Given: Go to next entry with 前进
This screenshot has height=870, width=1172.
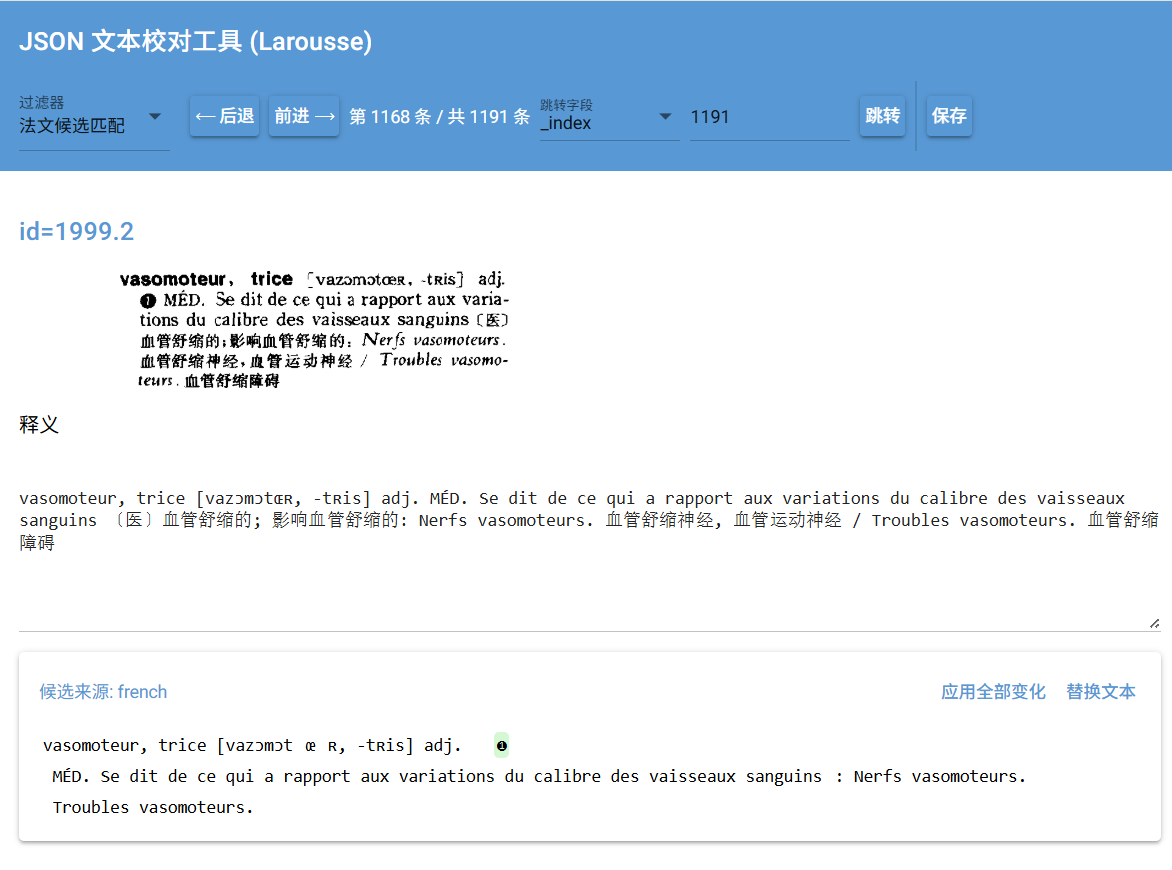Looking at the screenshot, I should pyautogui.click(x=304, y=116).
